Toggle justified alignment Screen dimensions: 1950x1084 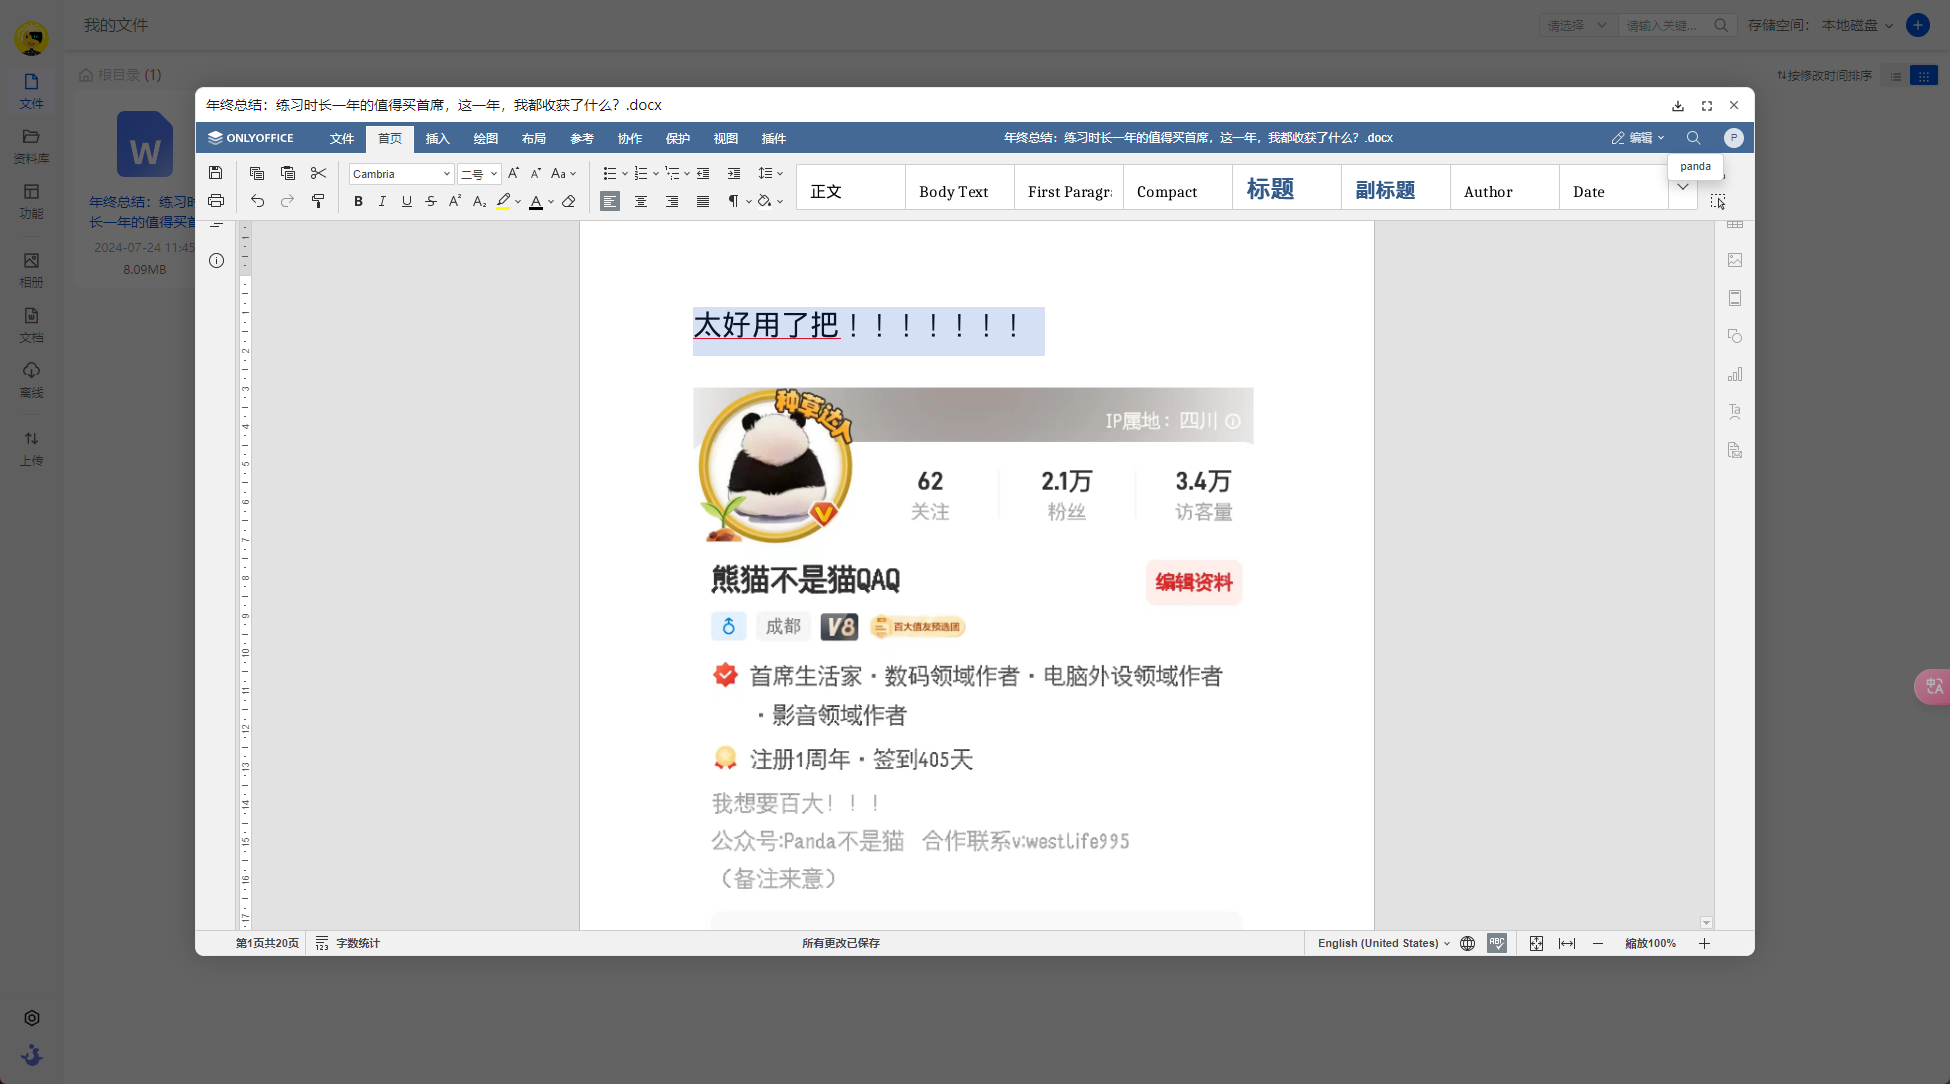[703, 201]
